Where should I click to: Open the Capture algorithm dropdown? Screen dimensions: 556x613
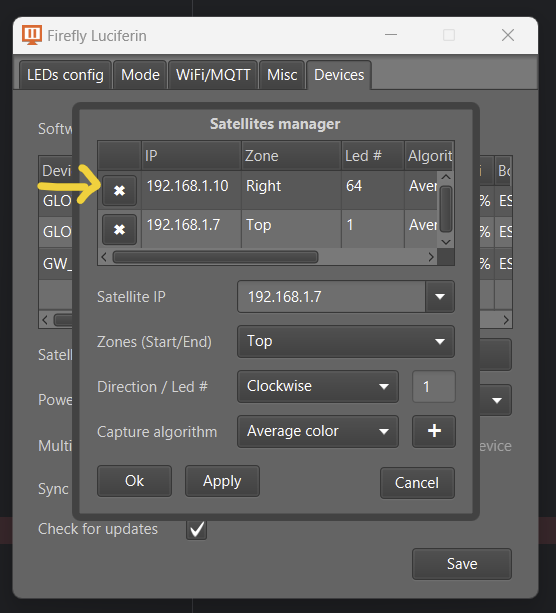pos(318,431)
